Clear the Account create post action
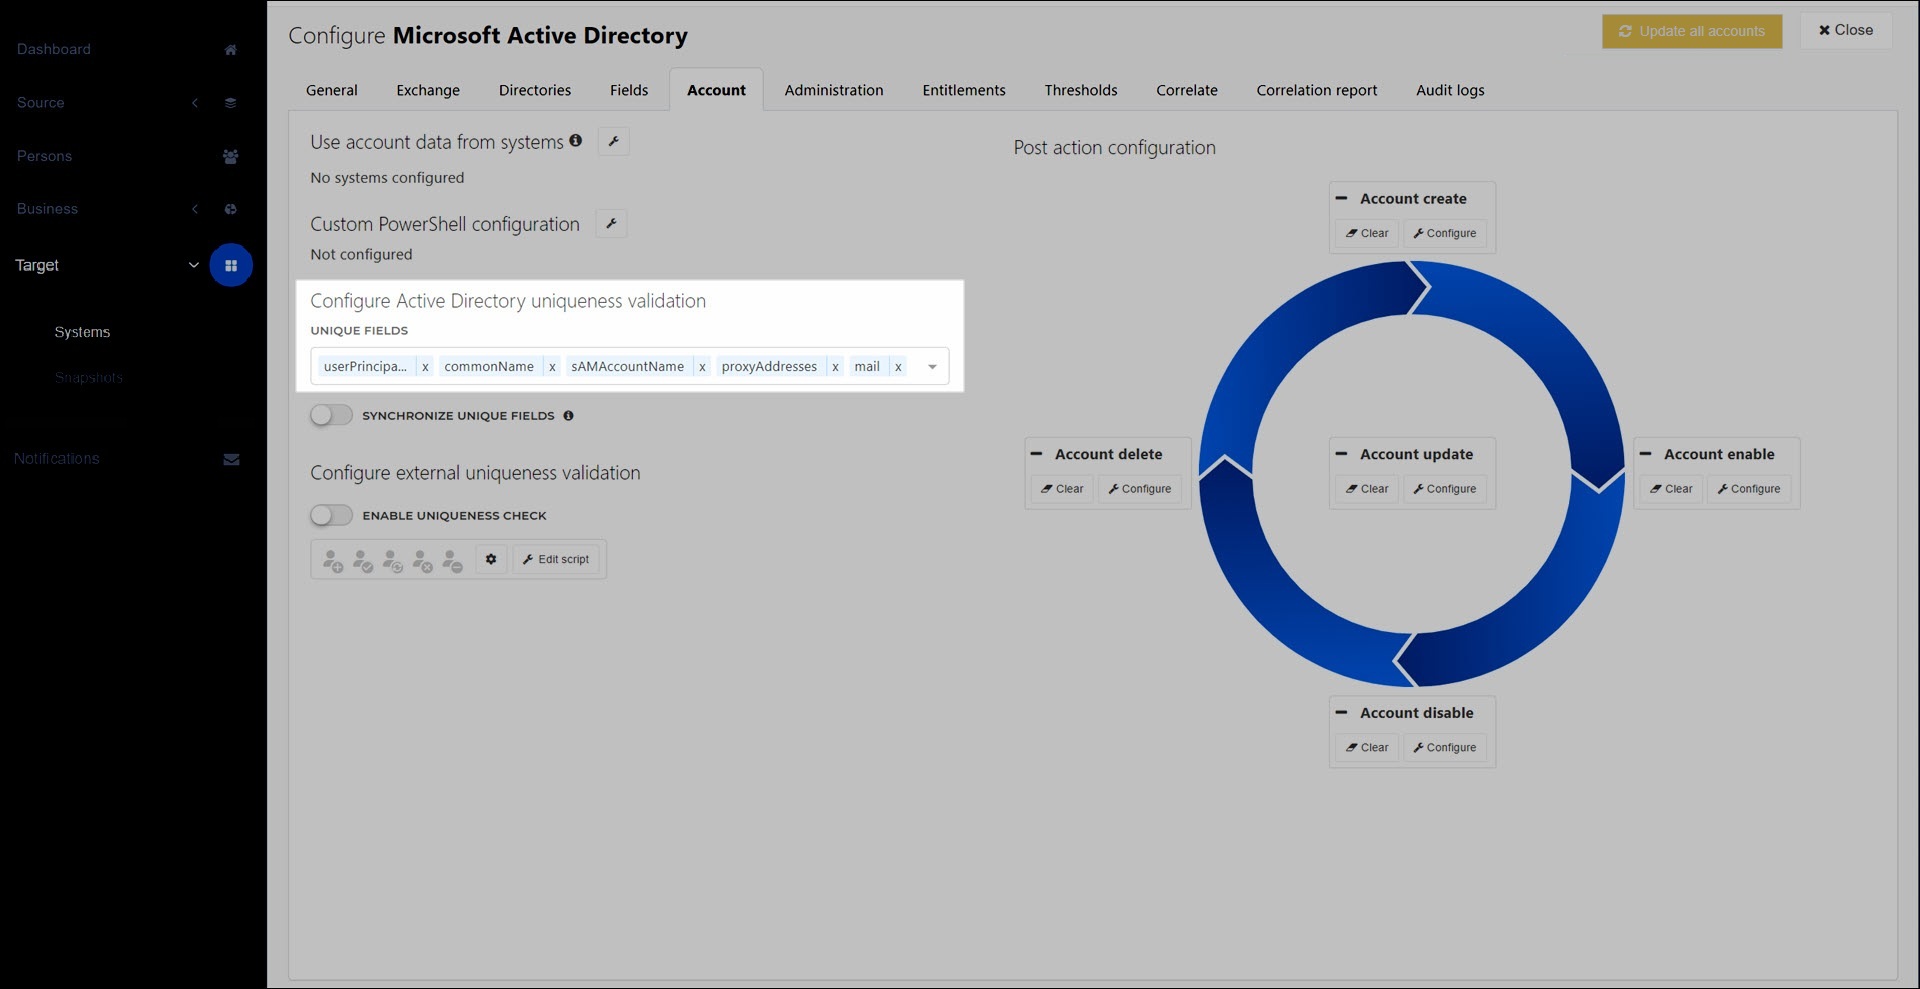The width and height of the screenshot is (1920, 989). pyautogui.click(x=1367, y=233)
